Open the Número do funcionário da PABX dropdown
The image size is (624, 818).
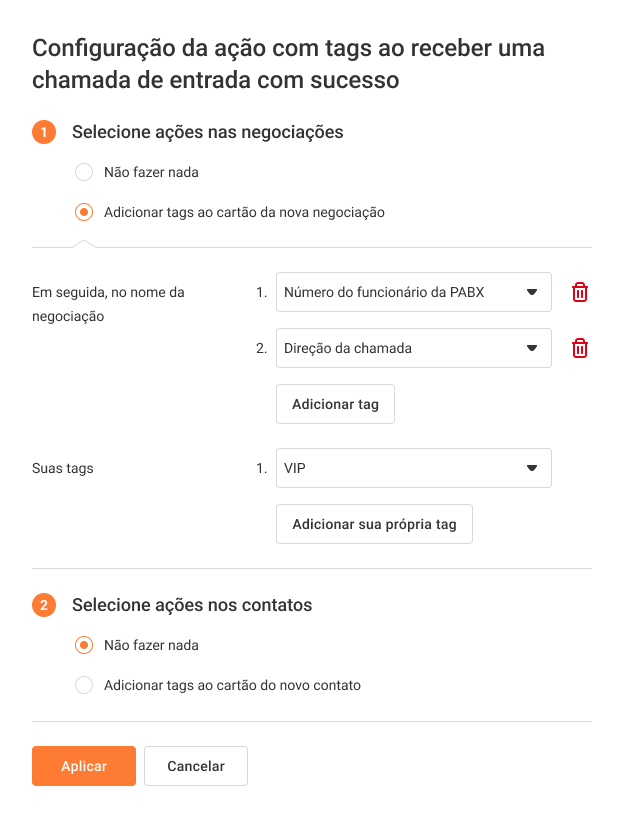pyautogui.click(x=414, y=292)
